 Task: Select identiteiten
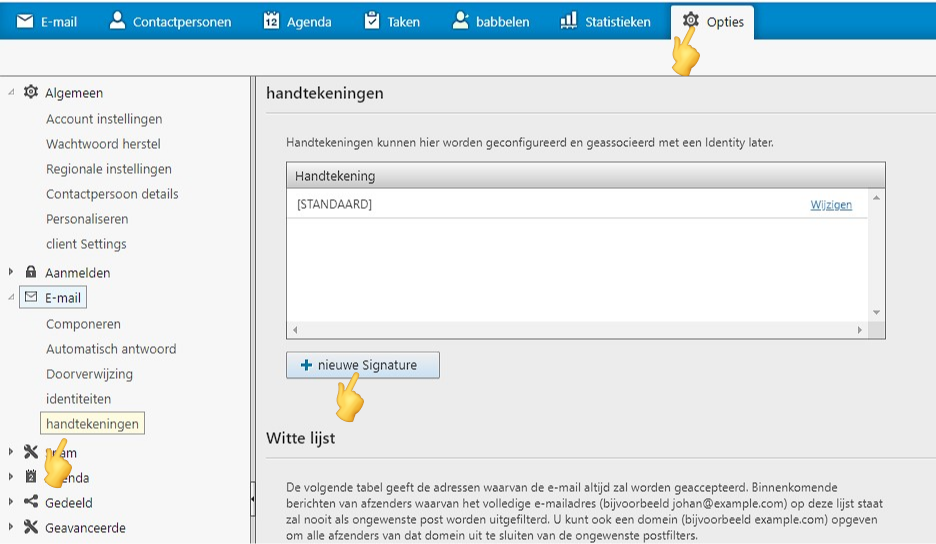[x=78, y=399]
